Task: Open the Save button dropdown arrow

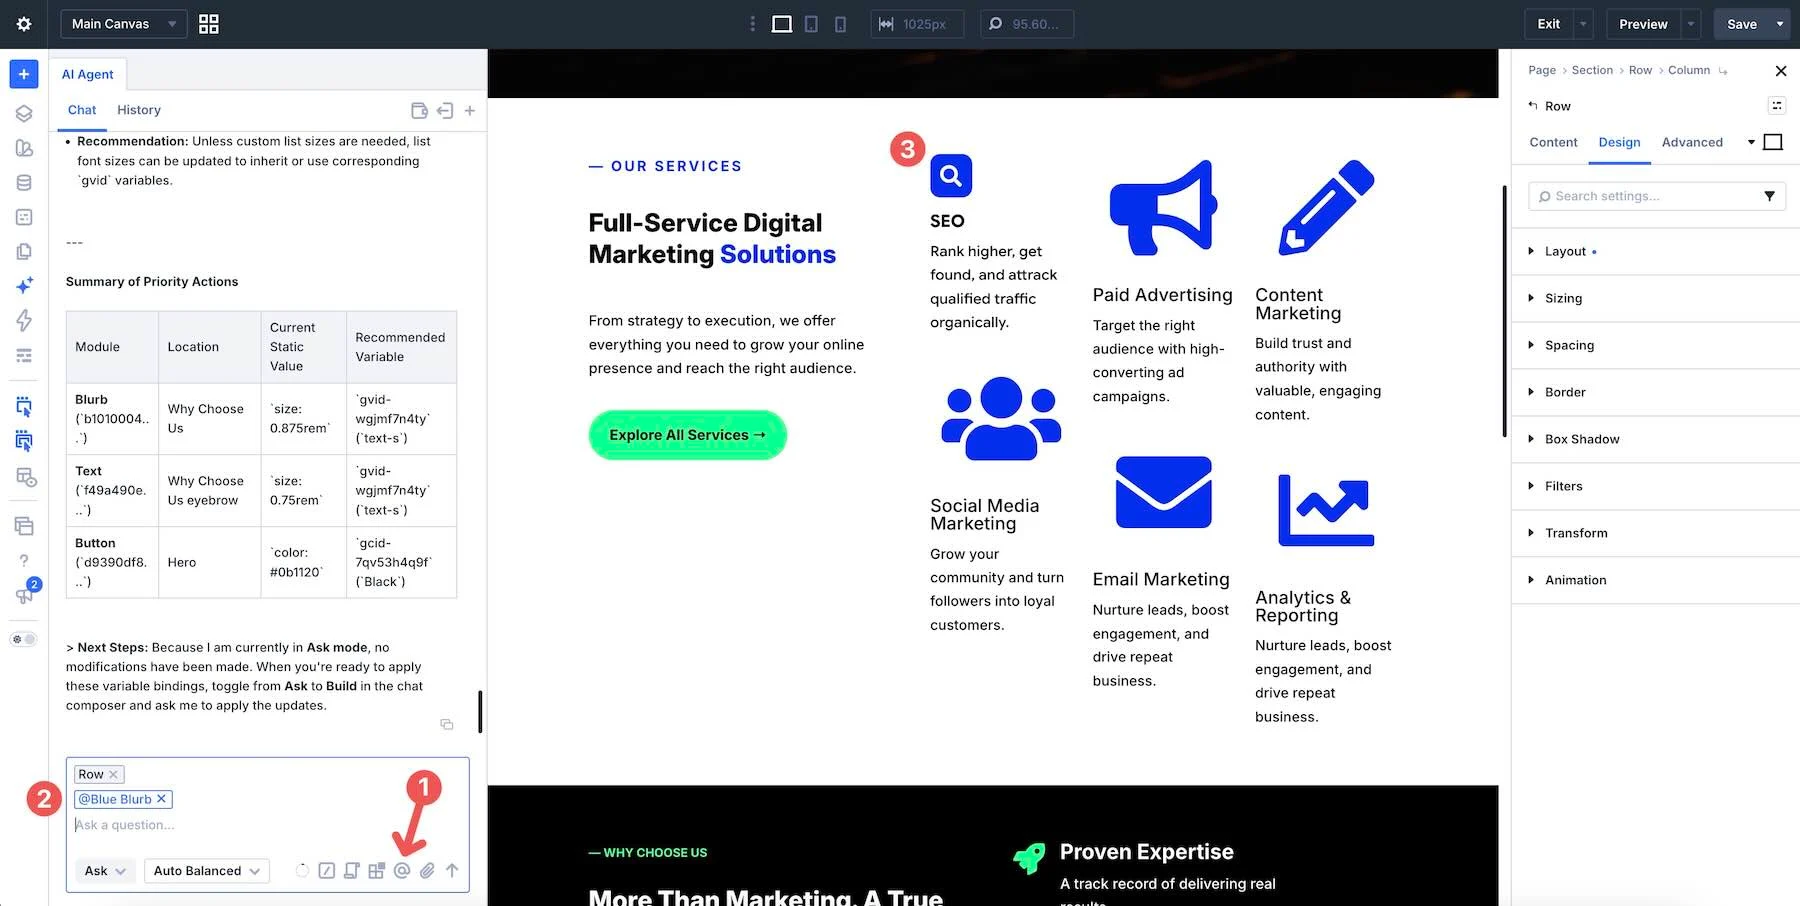Action: [x=1780, y=24]
